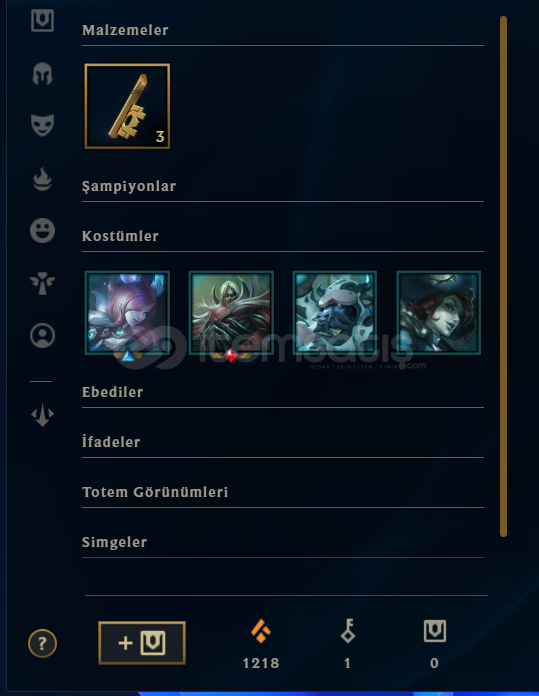
Task: Click the orange essence 1218 currency icon
Action: (x=261, y=631)
